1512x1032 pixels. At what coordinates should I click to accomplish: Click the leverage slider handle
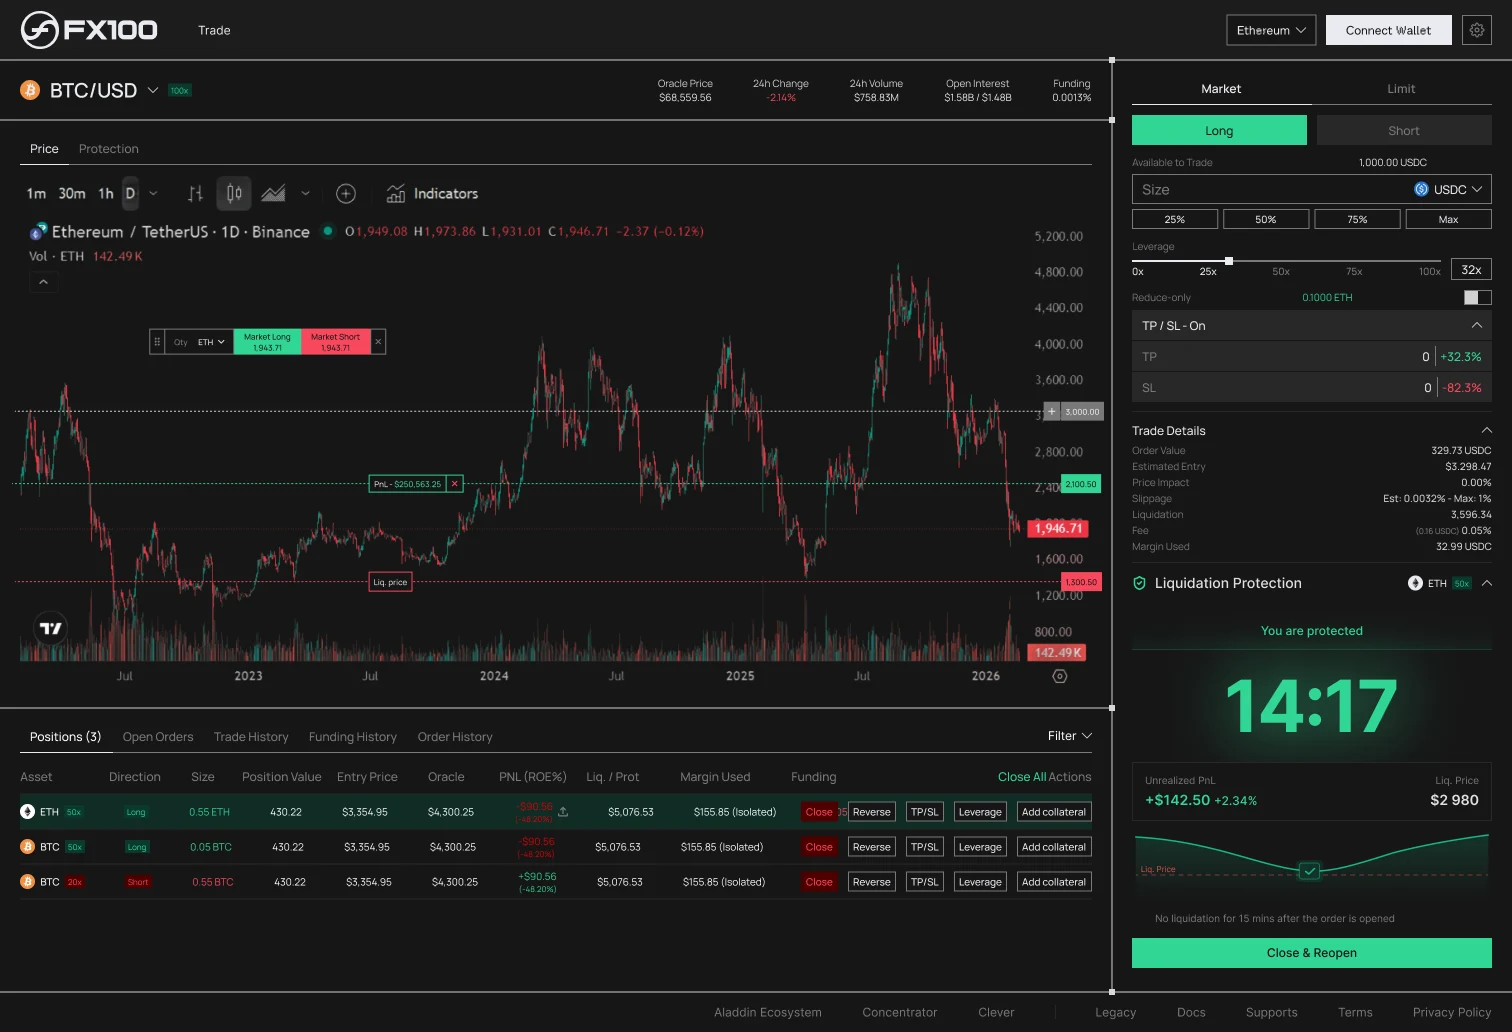pyautogui.click(x=1229, y=261)
